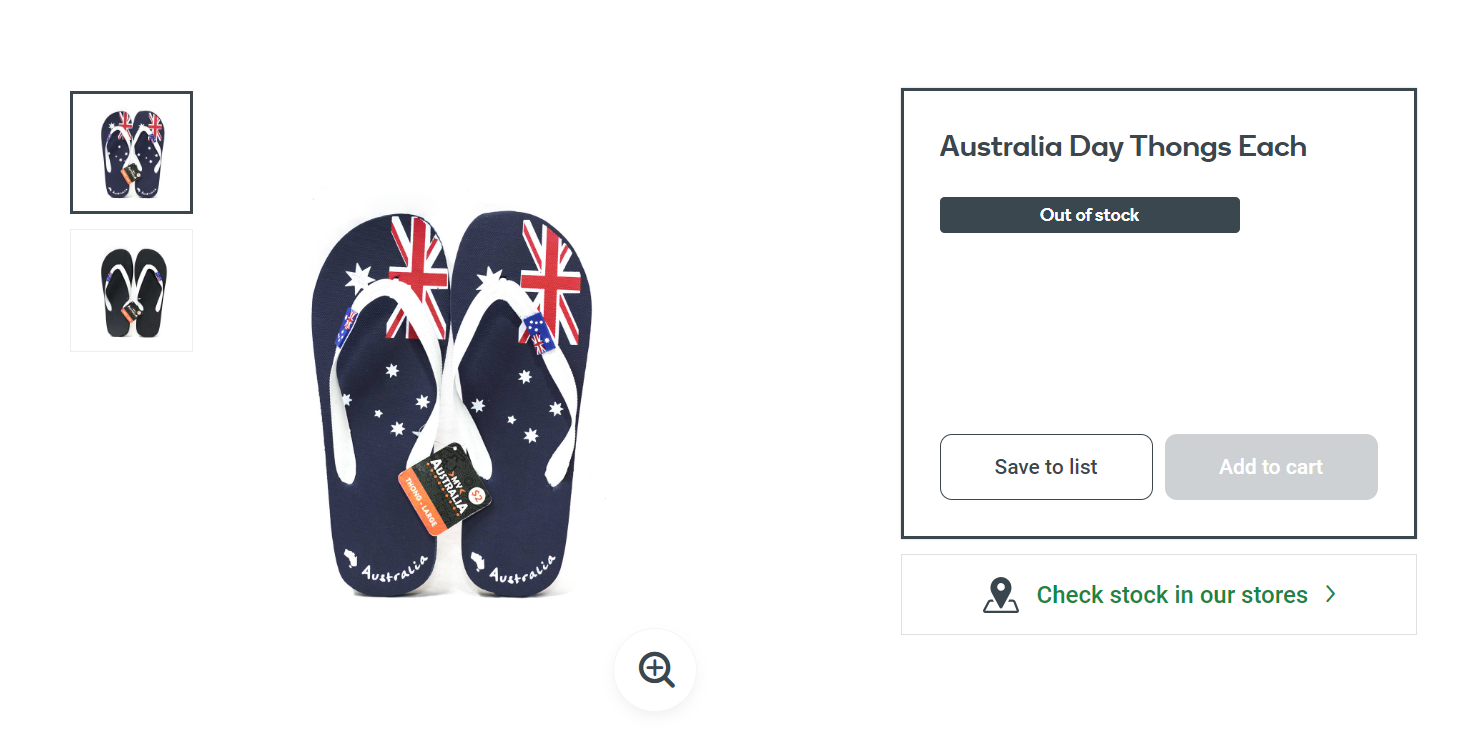The image size is (1468, 736).
Task: Select the black thongs alternate thumbnail
Action: 131,290
